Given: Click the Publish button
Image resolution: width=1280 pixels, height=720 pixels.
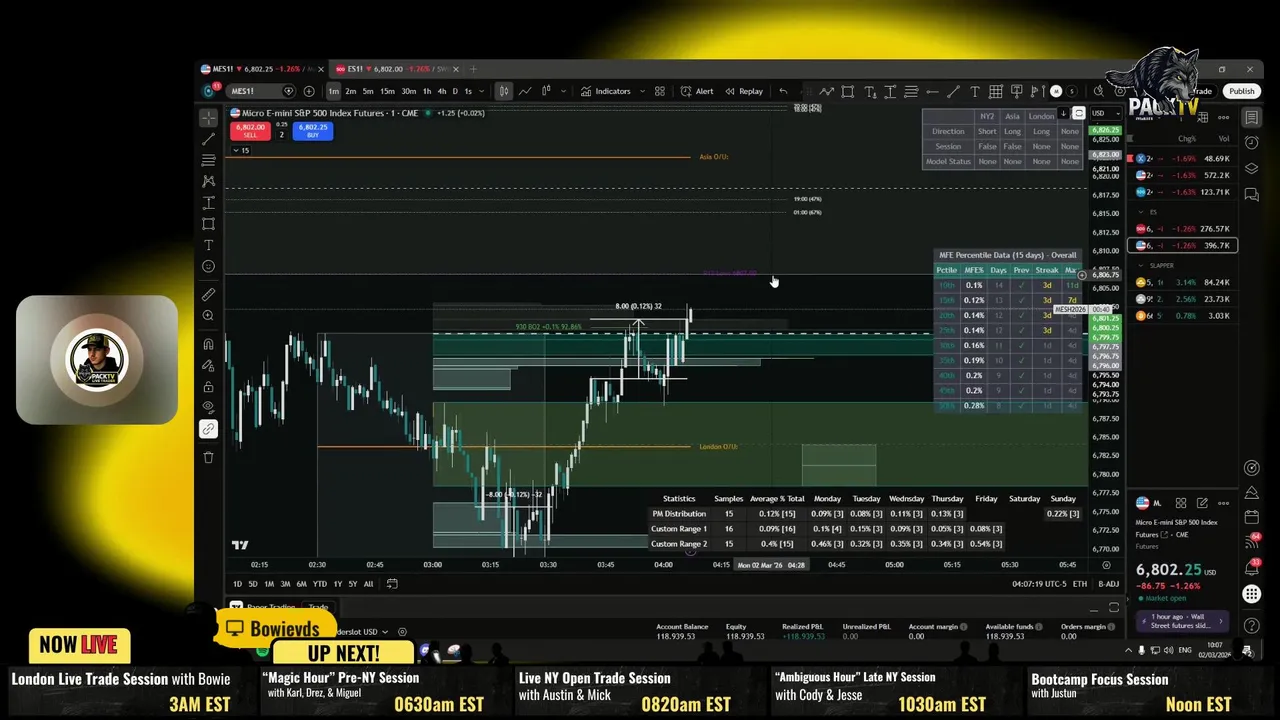Looking at the screenshot, I should pos(1242,91).
